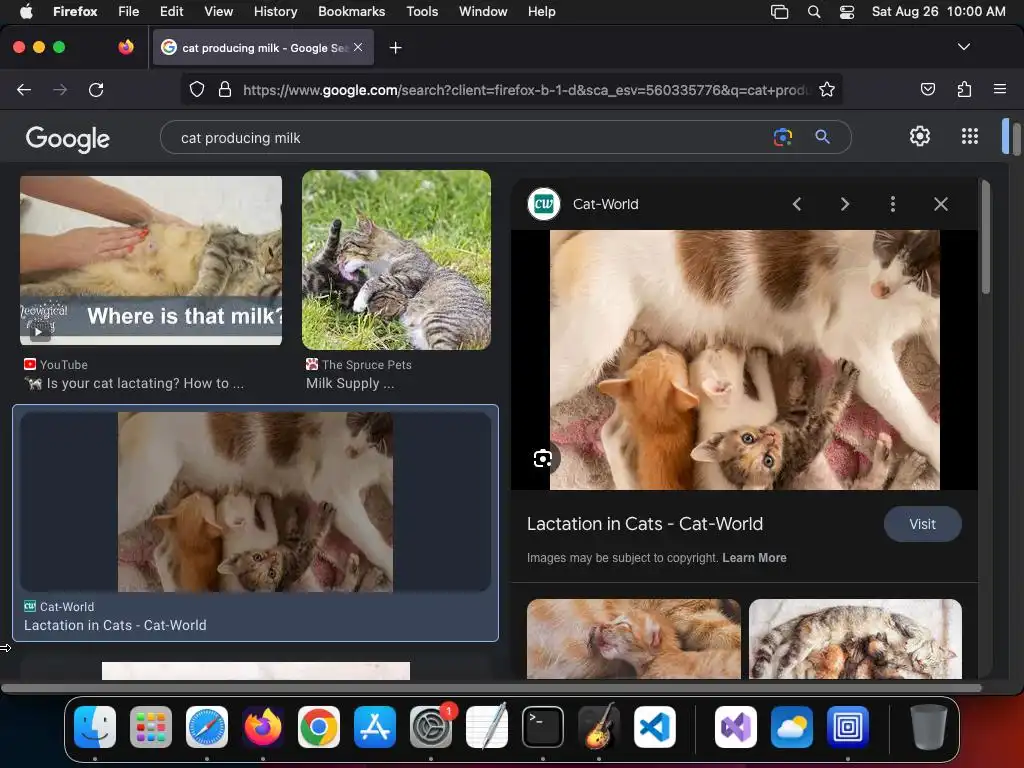This screenshot has width=1024, height=768.
Task: Open the Firefox hamburger menu
Action: (x=999, y=89)
